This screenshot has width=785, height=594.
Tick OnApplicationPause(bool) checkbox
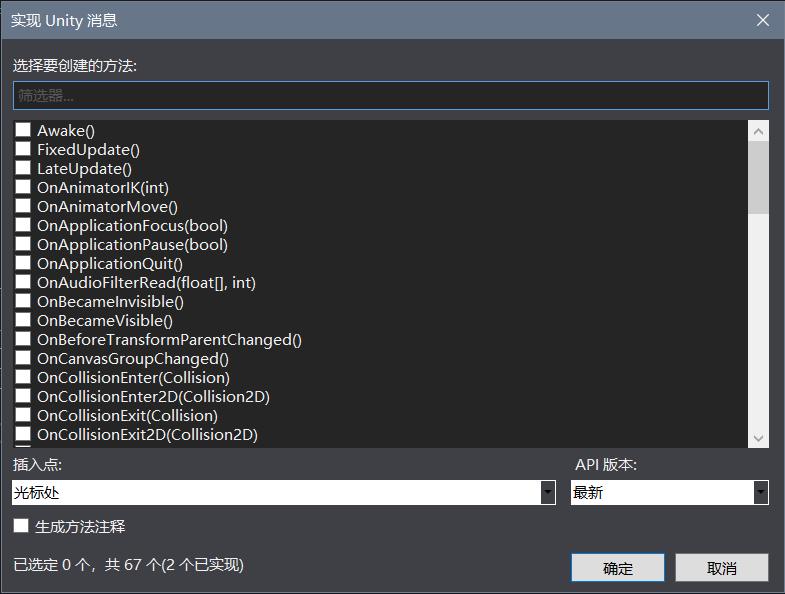click(23, 244)
